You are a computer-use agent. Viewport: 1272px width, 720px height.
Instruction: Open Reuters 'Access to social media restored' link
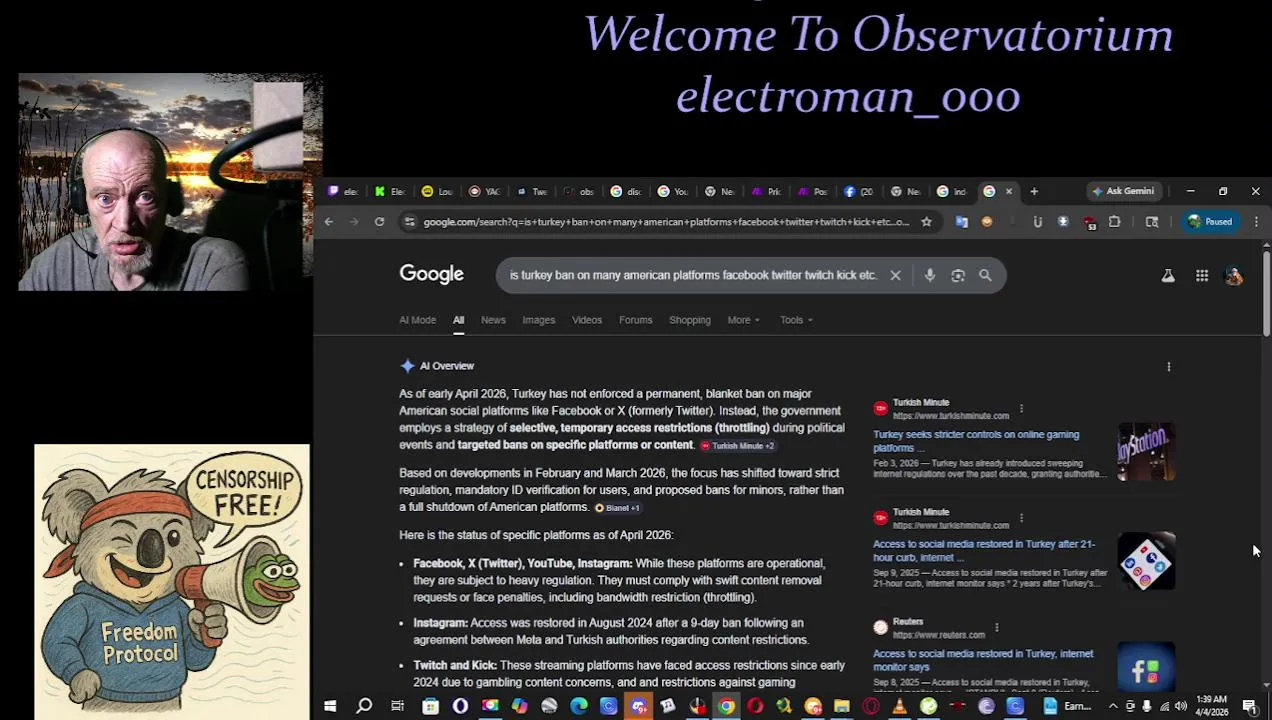(983, 660)
